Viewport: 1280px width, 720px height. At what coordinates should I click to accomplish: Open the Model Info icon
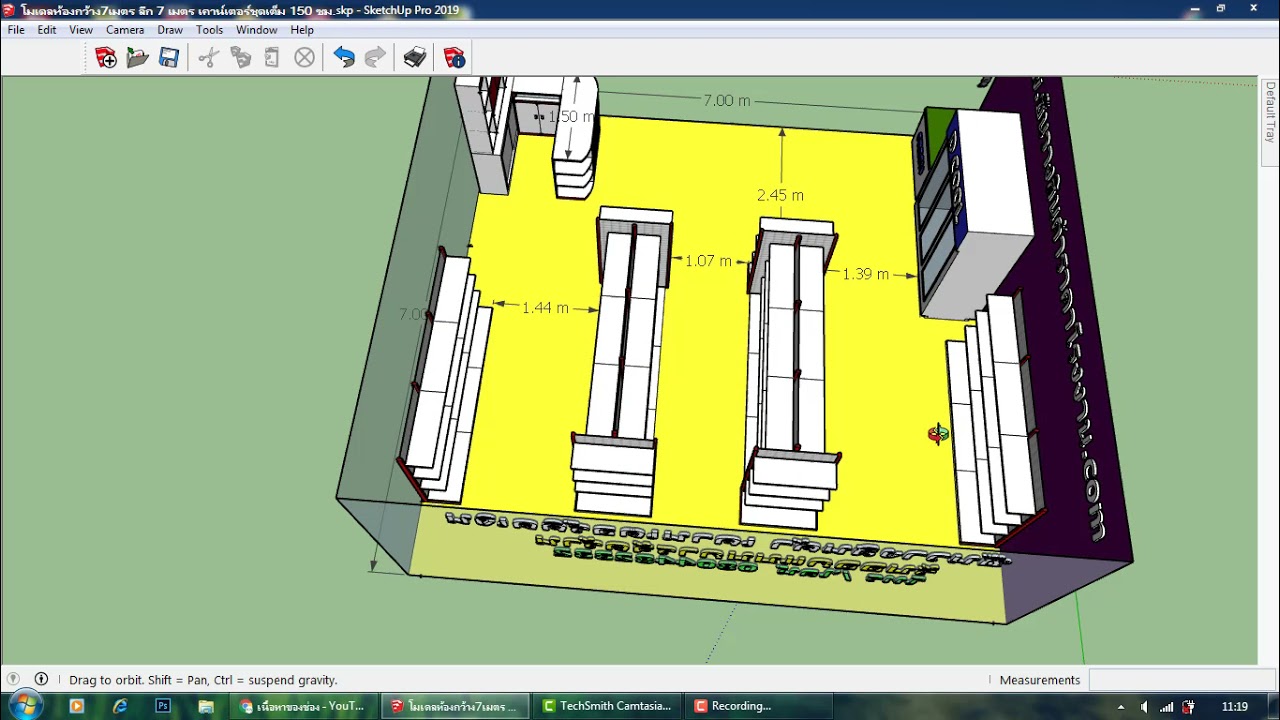[x=454, y=58]
